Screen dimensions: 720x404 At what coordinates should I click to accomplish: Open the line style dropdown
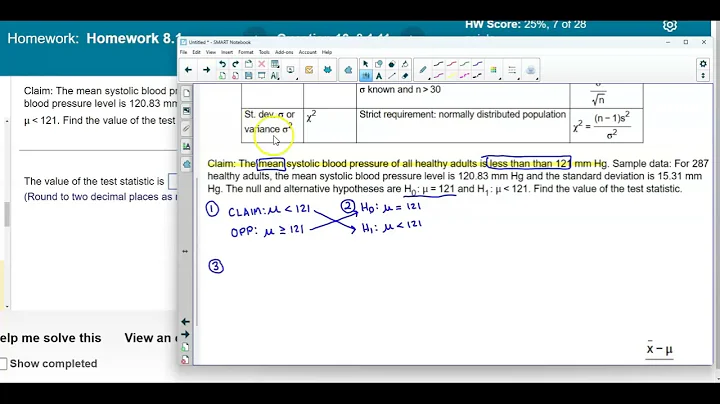tap(512, 70)
